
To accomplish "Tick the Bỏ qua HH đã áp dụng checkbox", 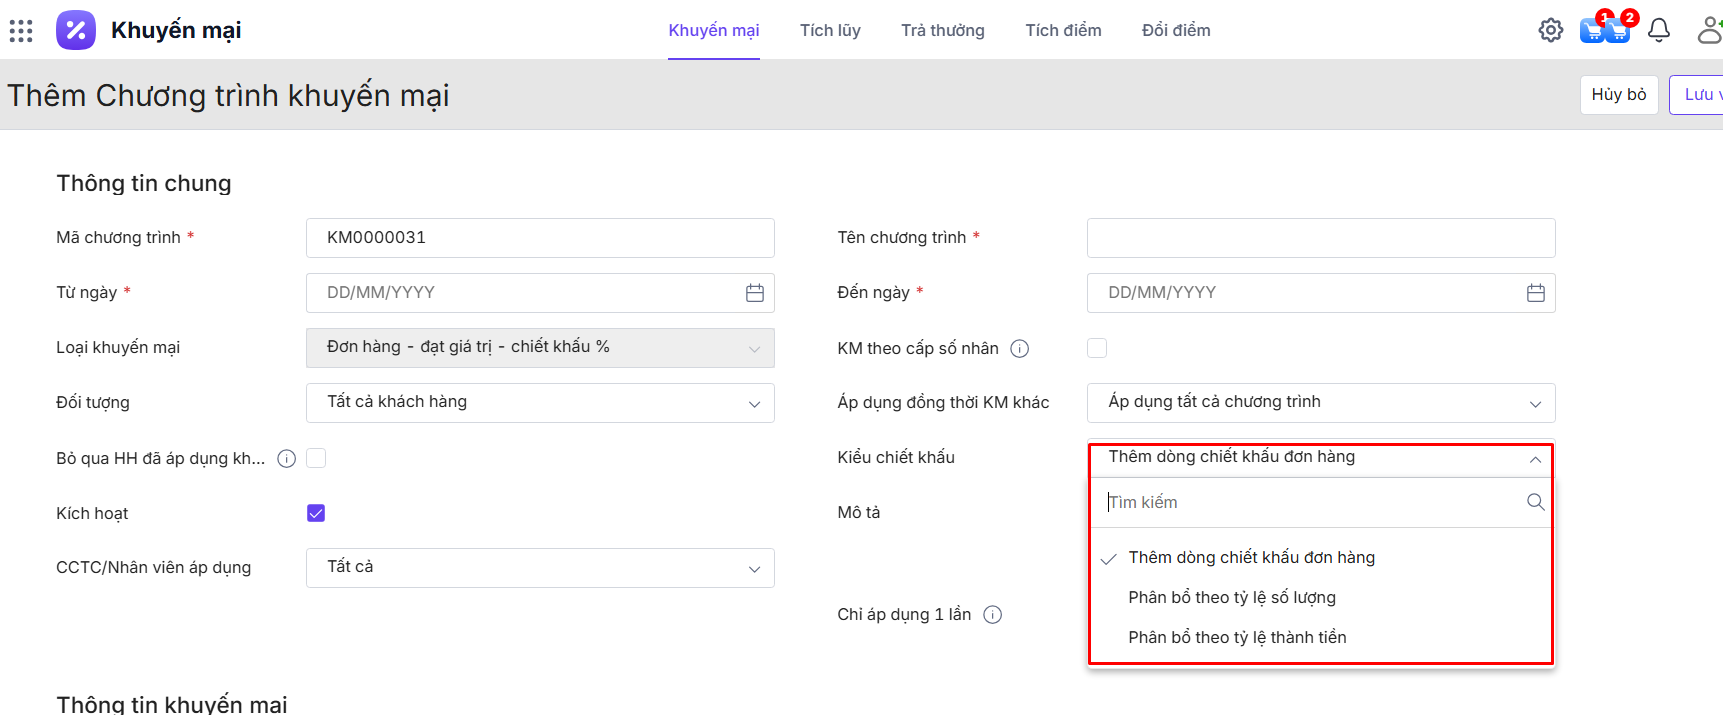I will click(x=316, y=458).
